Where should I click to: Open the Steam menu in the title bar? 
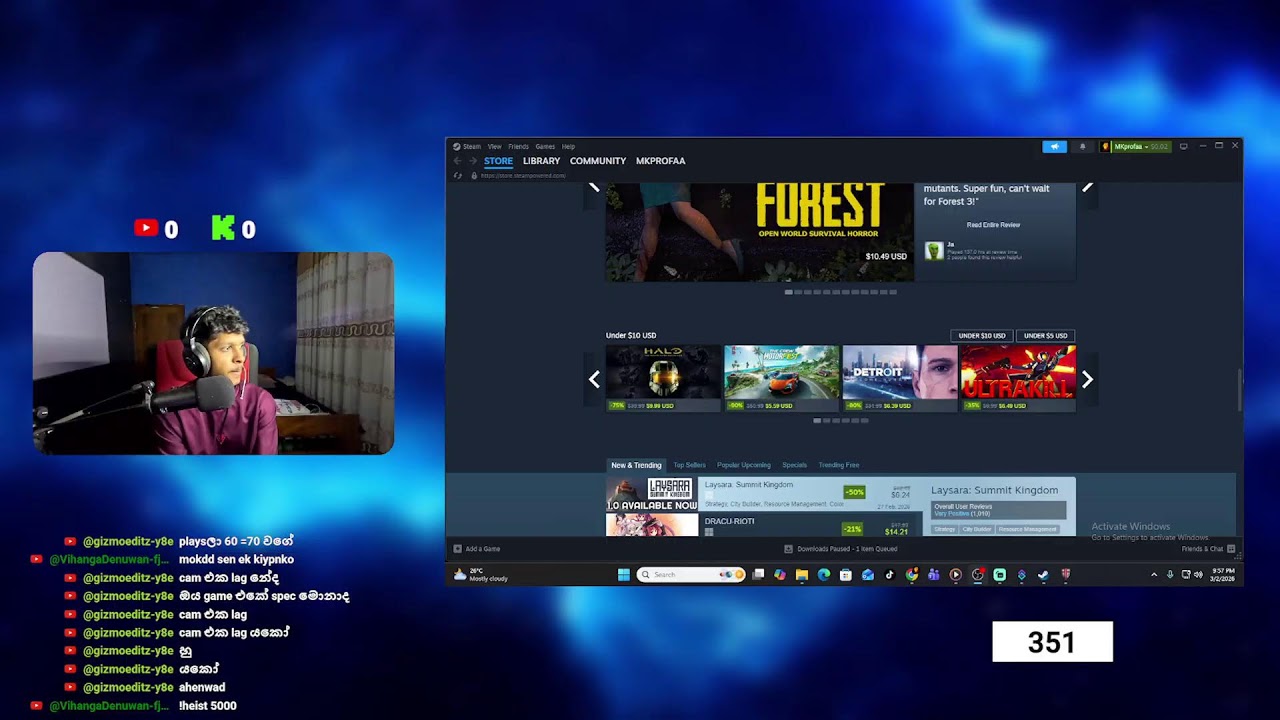coord(471,146)
